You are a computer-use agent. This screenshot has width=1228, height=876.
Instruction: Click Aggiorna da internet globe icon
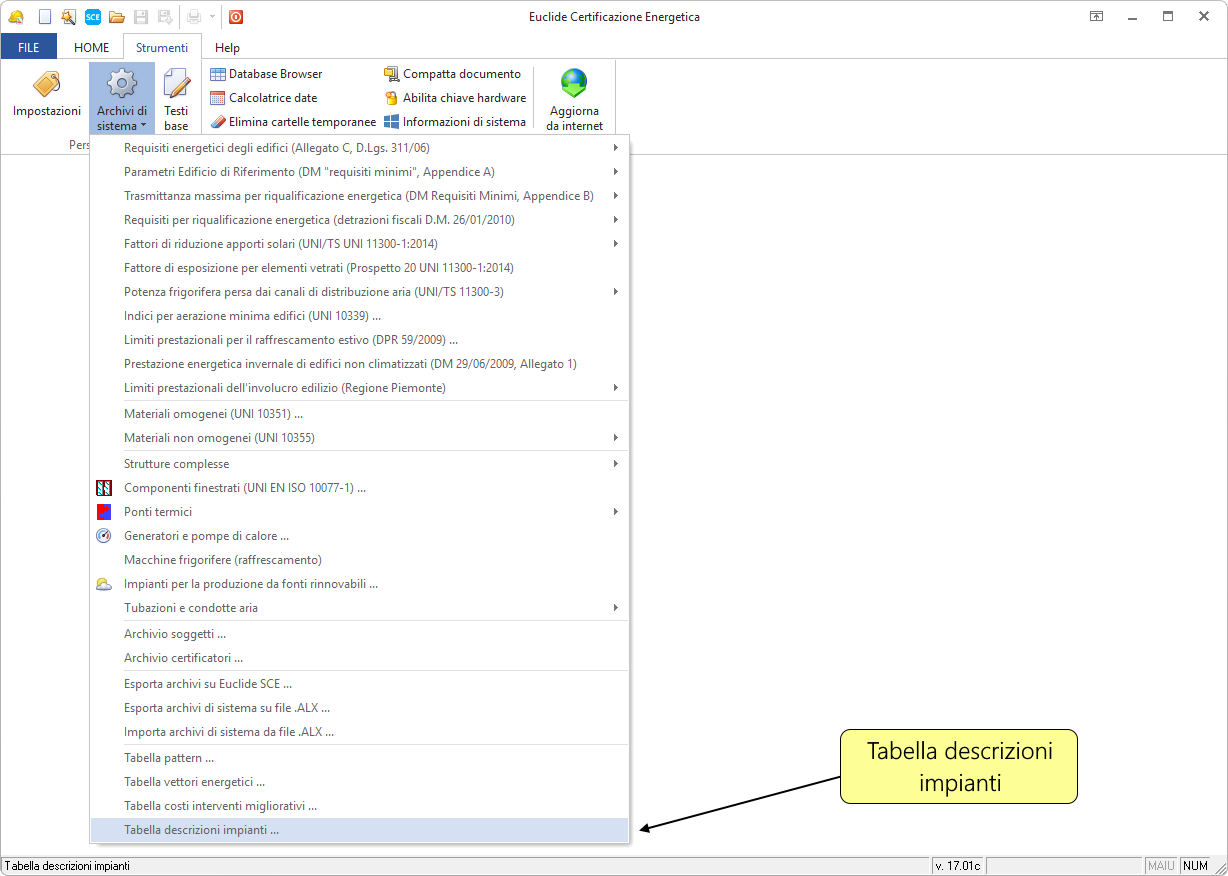[x=574, y=84]
